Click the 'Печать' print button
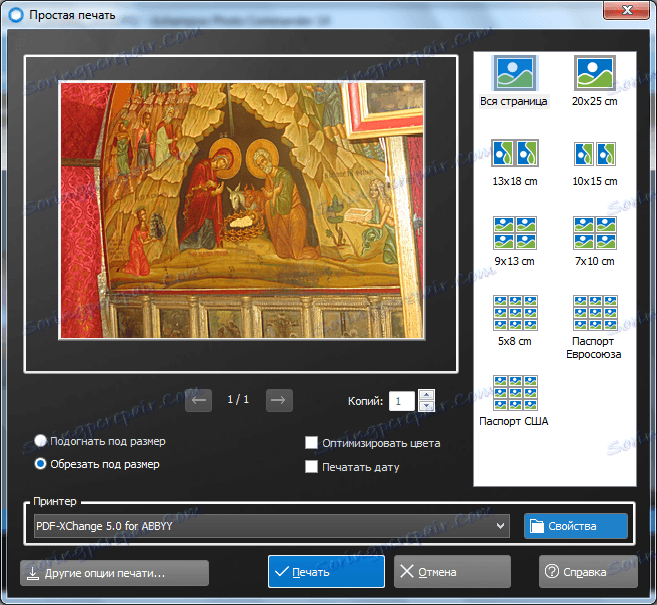This screenshot has height=605, width=657. [326, 572]
